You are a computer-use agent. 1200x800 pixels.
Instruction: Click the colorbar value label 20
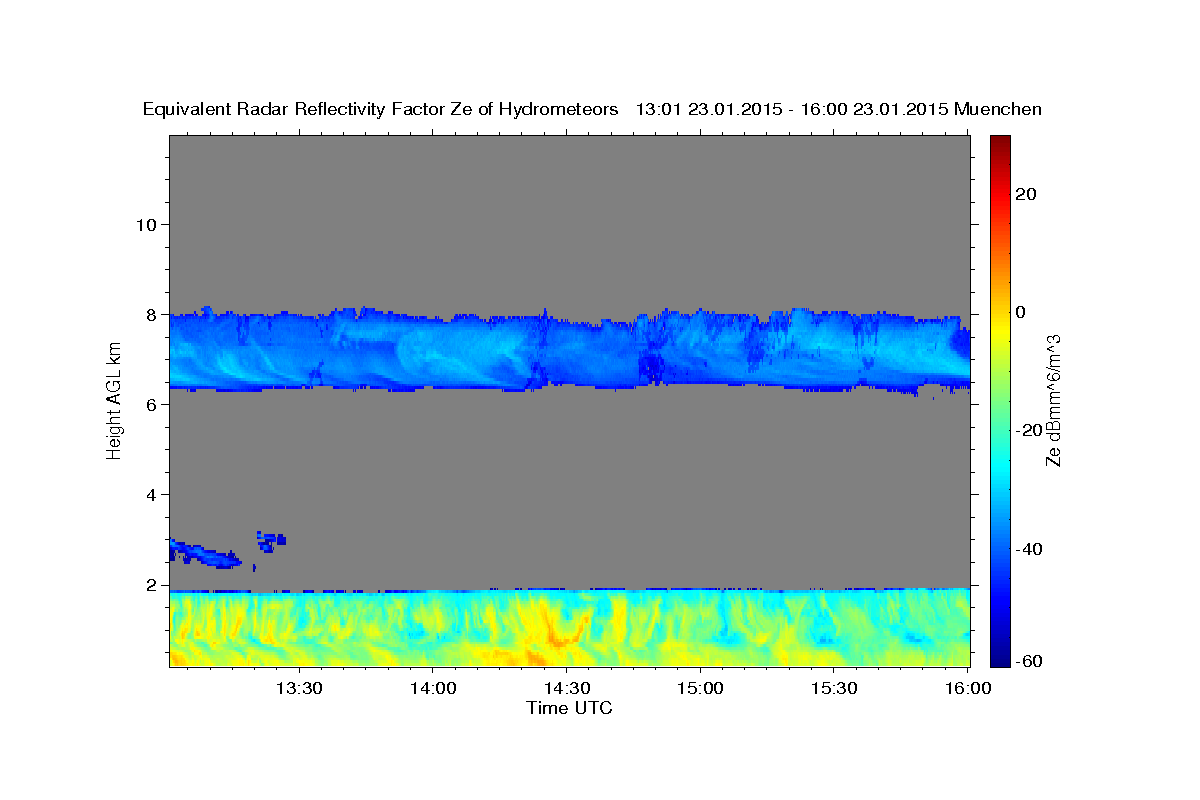pyautogui.click(x=1027, y=194)
